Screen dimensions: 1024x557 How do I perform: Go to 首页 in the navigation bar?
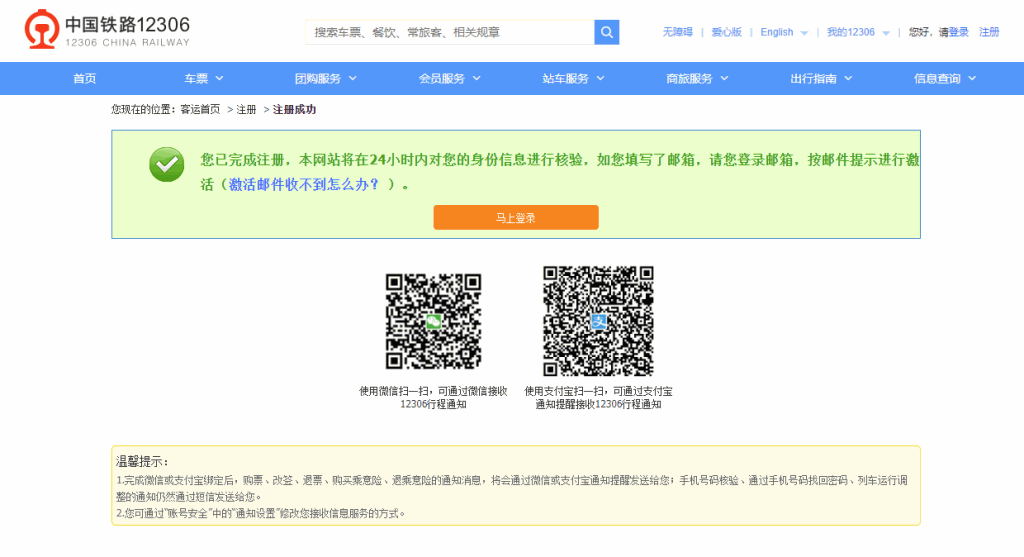pos(85,78)
